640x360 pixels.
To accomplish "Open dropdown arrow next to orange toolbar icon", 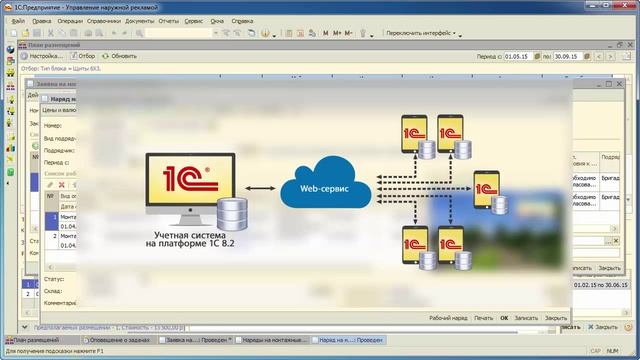I will (274, 36).
